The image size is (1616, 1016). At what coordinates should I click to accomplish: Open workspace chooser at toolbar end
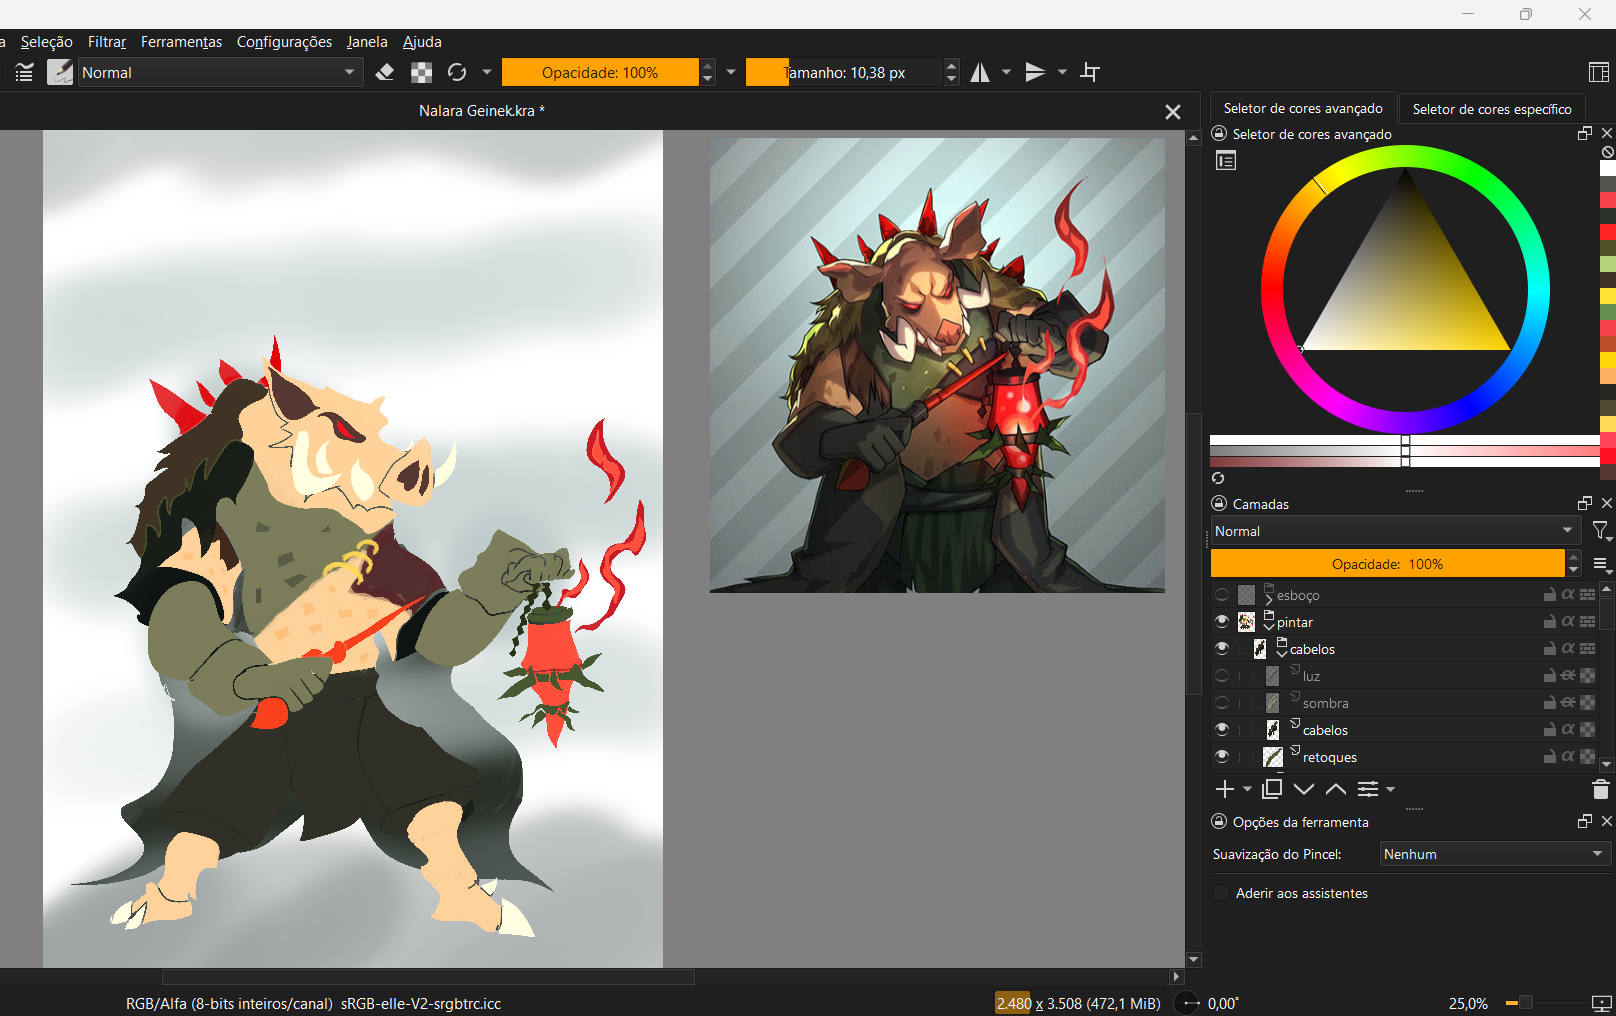tap(1598, 72)
